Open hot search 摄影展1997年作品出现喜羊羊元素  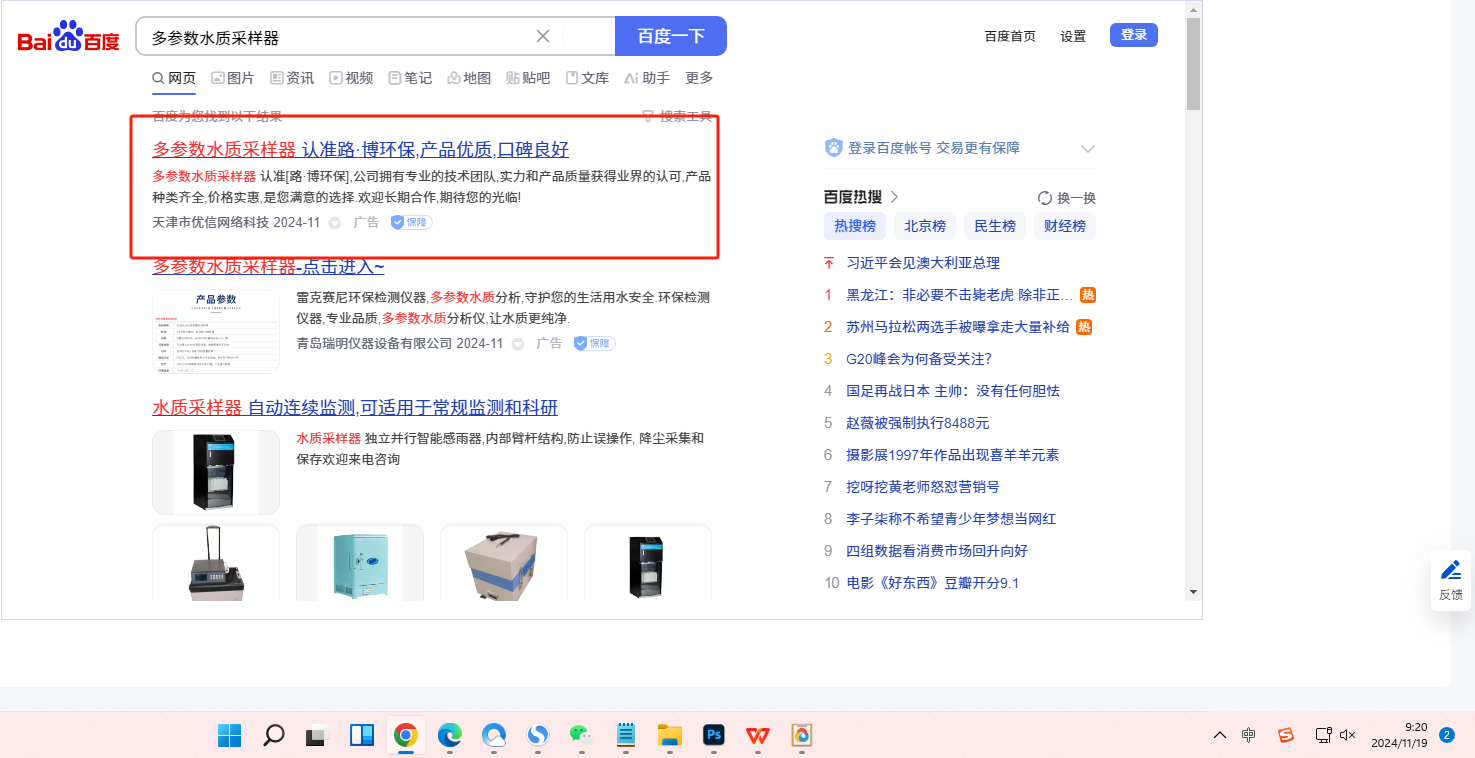point(953,455)
